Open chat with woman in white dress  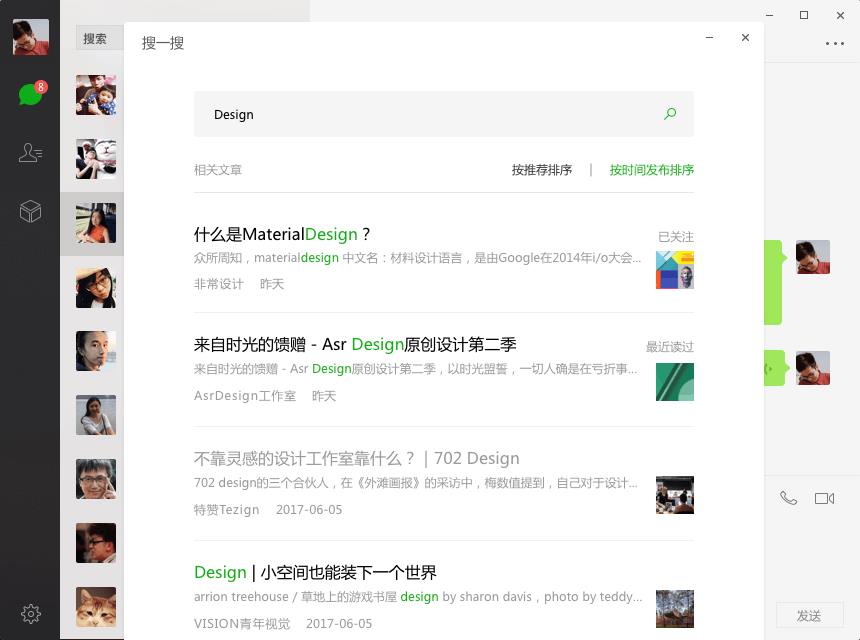point(96,415)
